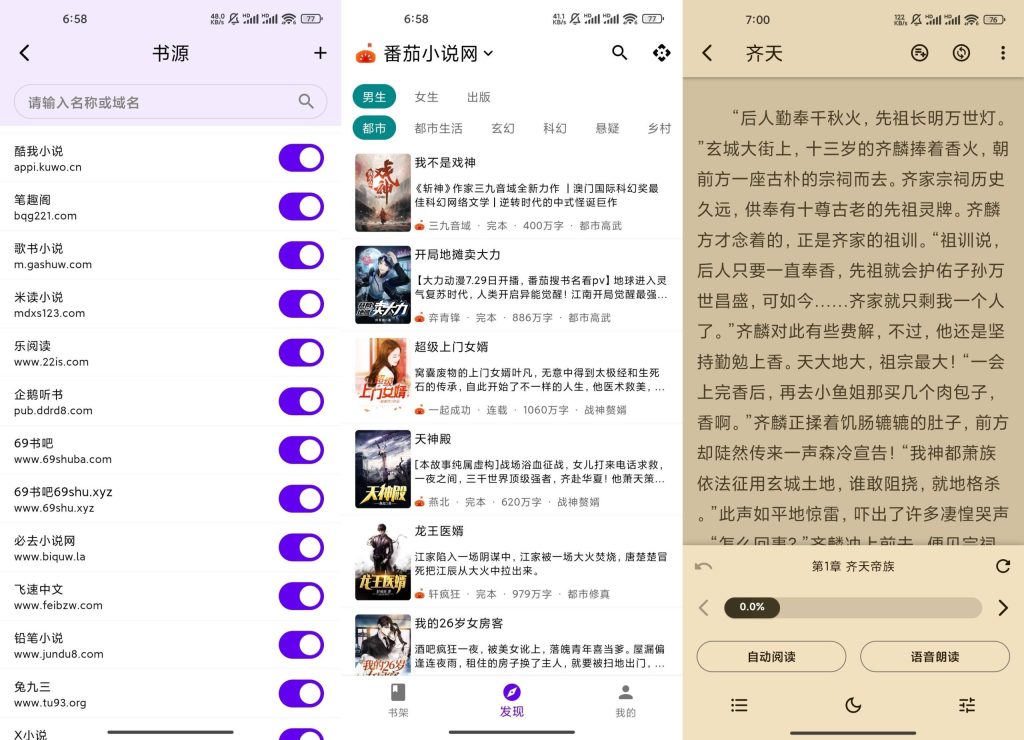Image resolution: width=1024 pixels, height=740 pixels.
Task: Toggle the 69书吧69shu.xyz source switch
Action: tap(301, 498)
